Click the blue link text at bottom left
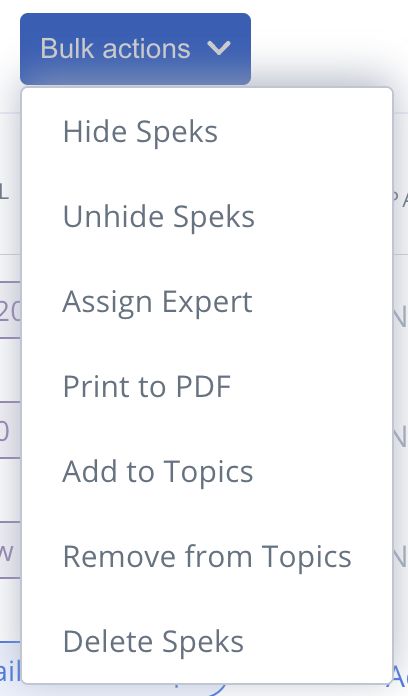 tap(10, 671)
